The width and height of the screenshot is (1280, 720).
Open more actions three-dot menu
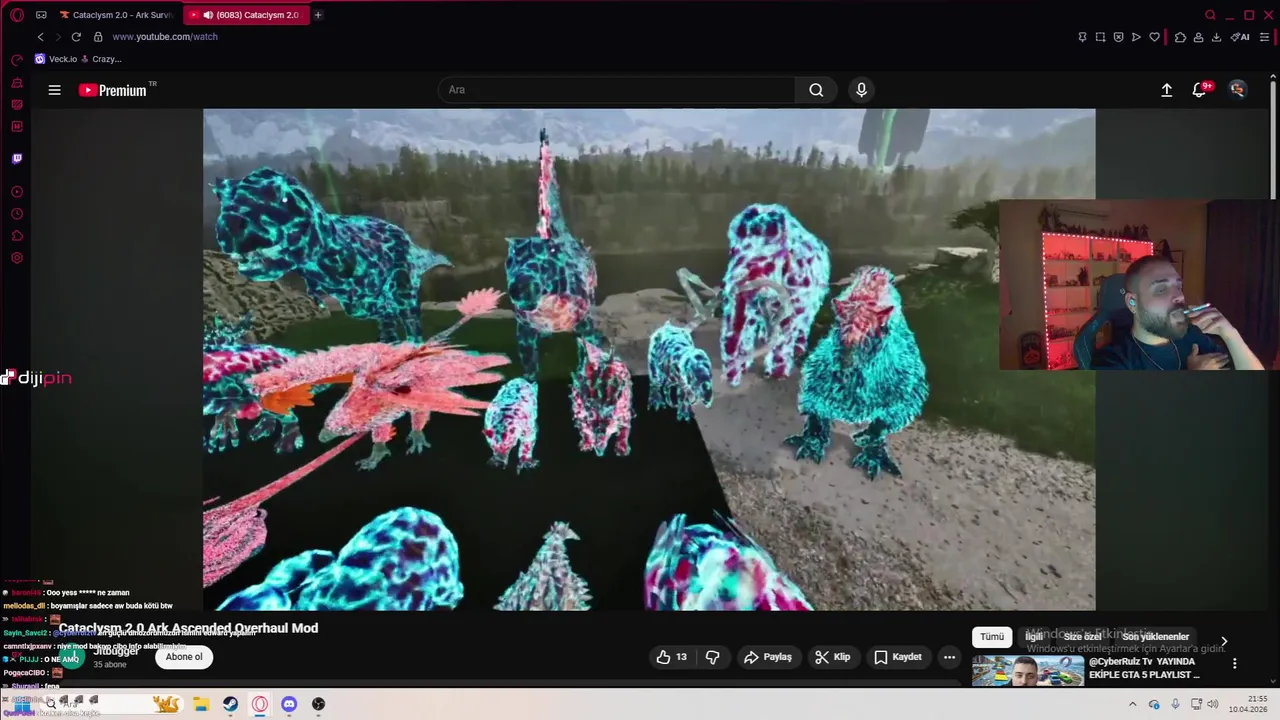(x=949, y=657)
